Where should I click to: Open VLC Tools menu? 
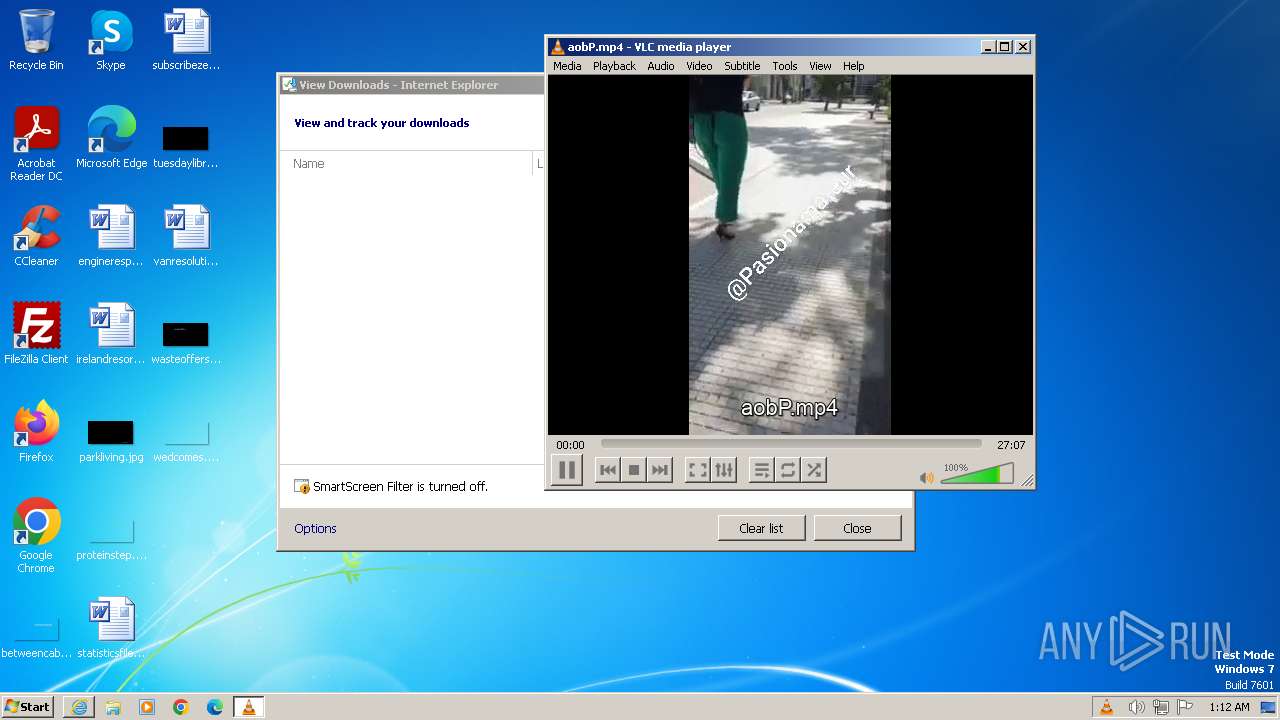[785, 66]
